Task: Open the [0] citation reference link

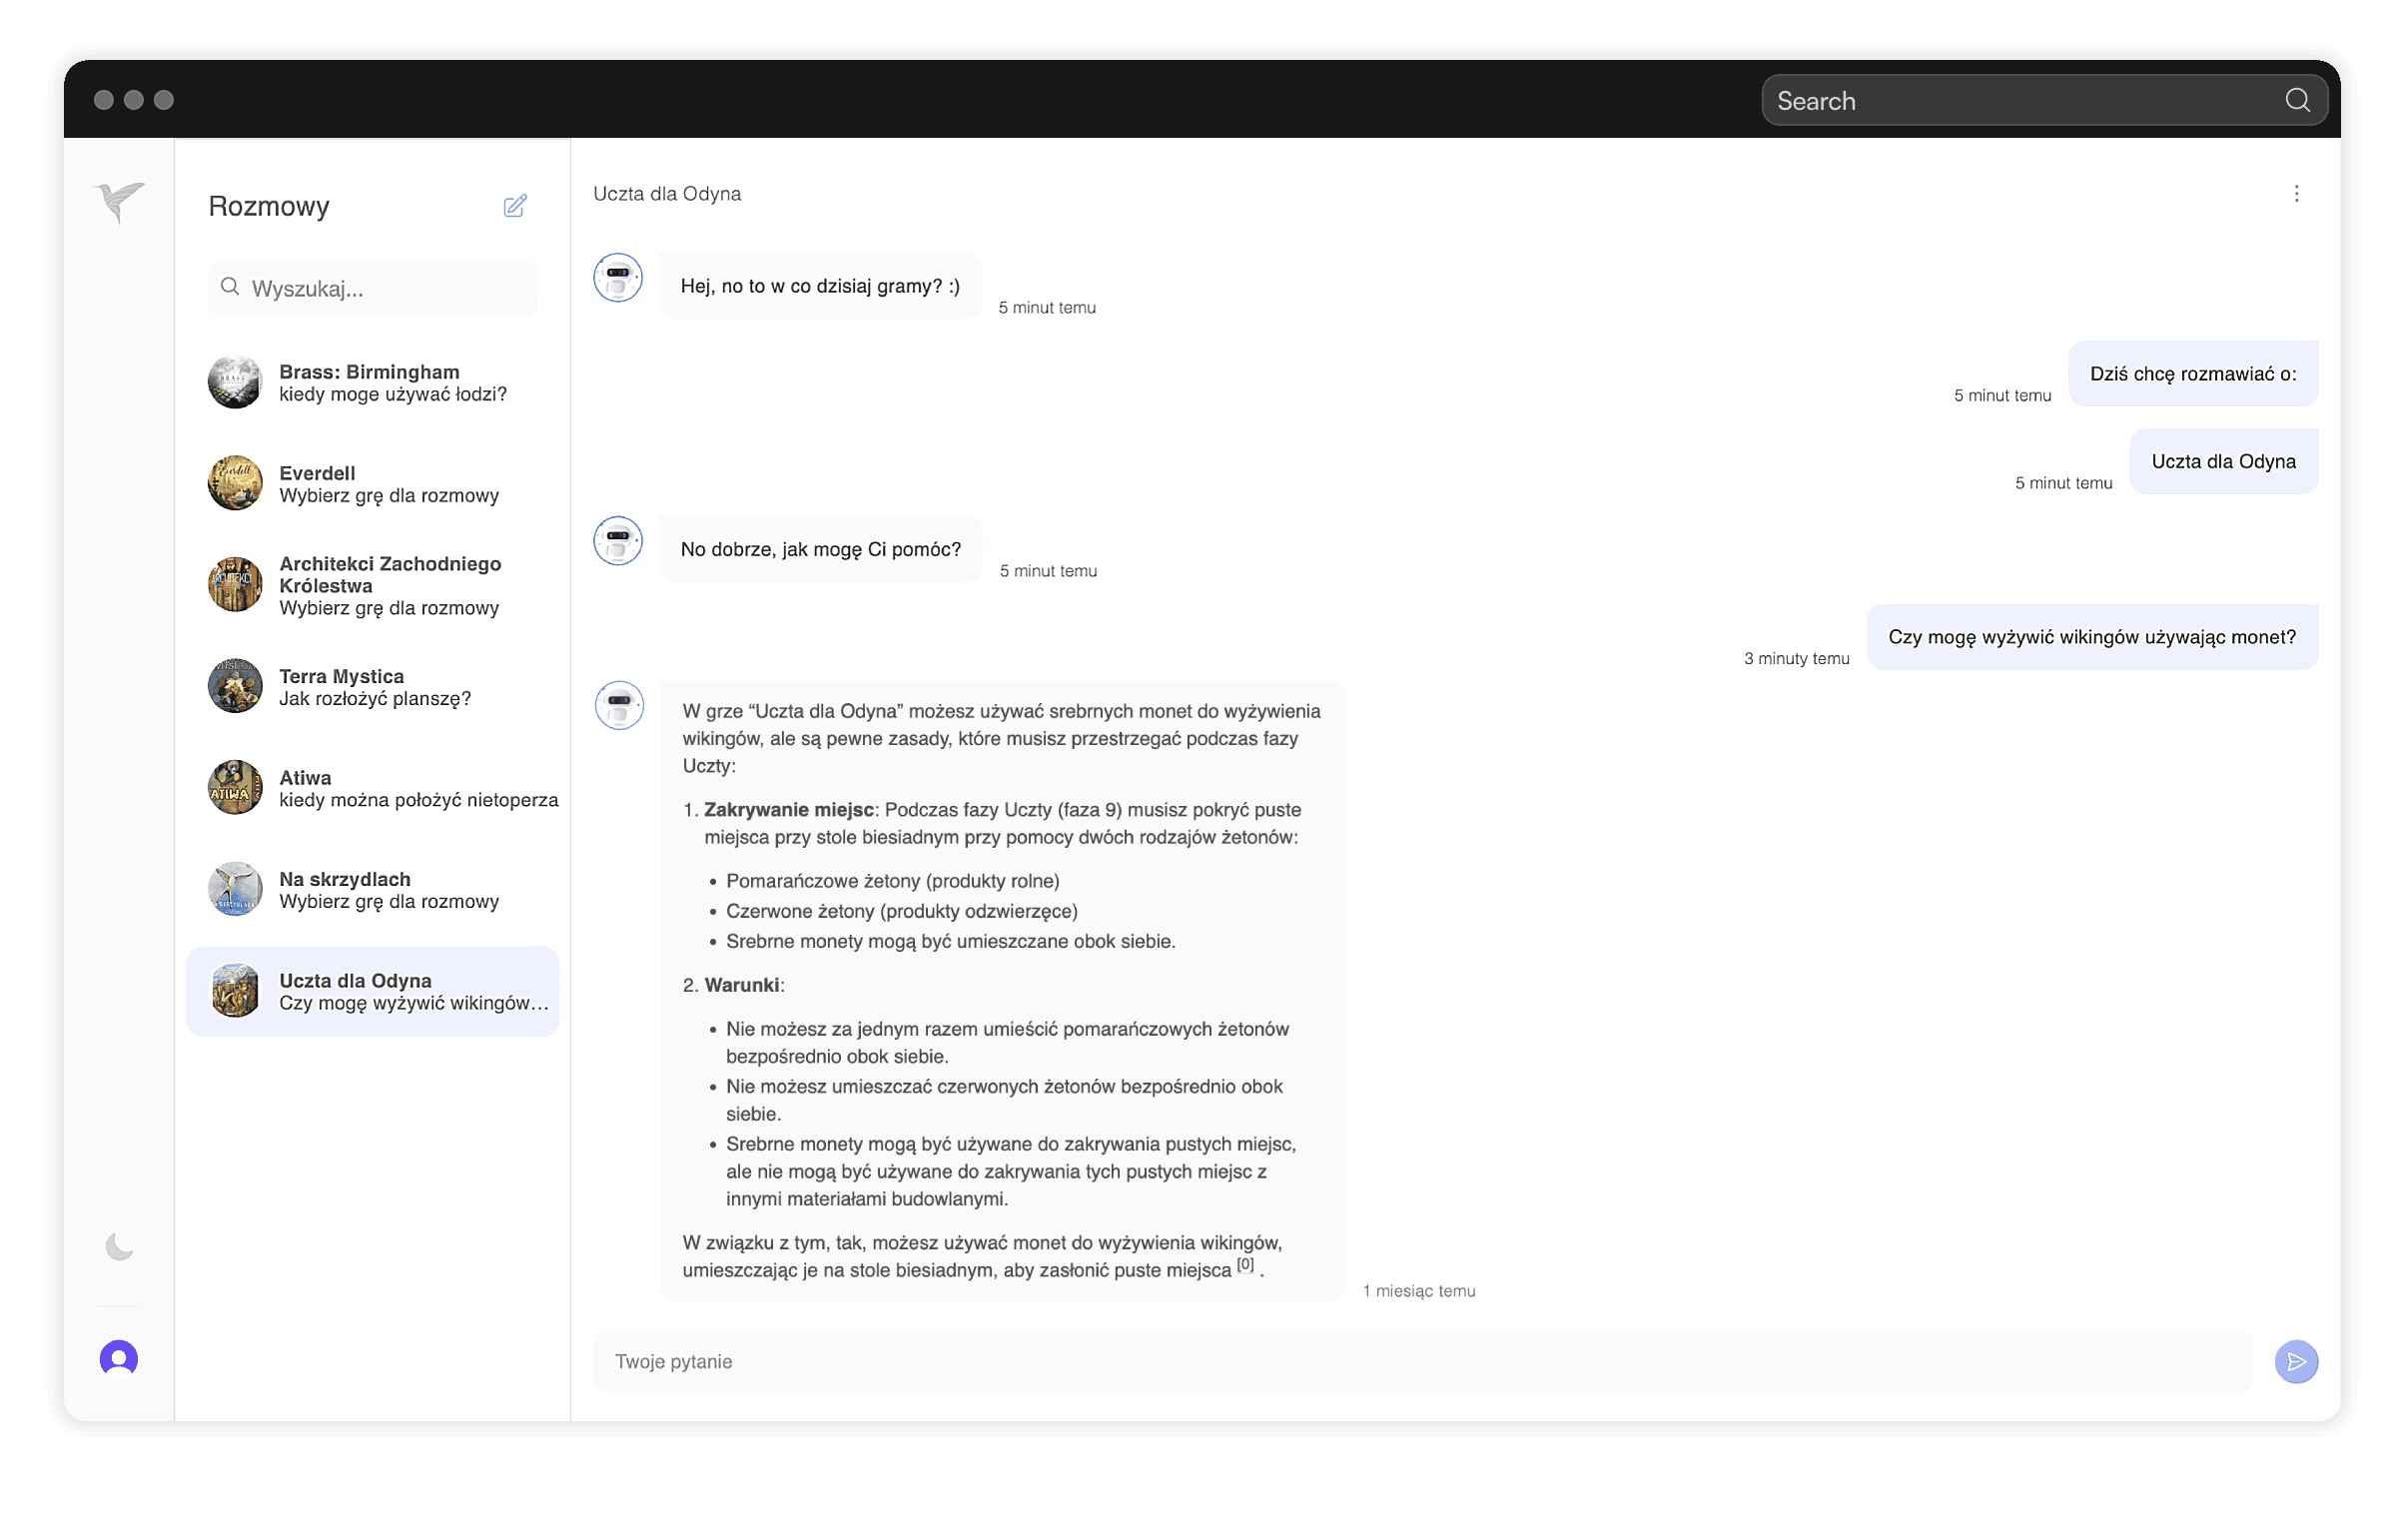Action: (x=1245, y=1264)
